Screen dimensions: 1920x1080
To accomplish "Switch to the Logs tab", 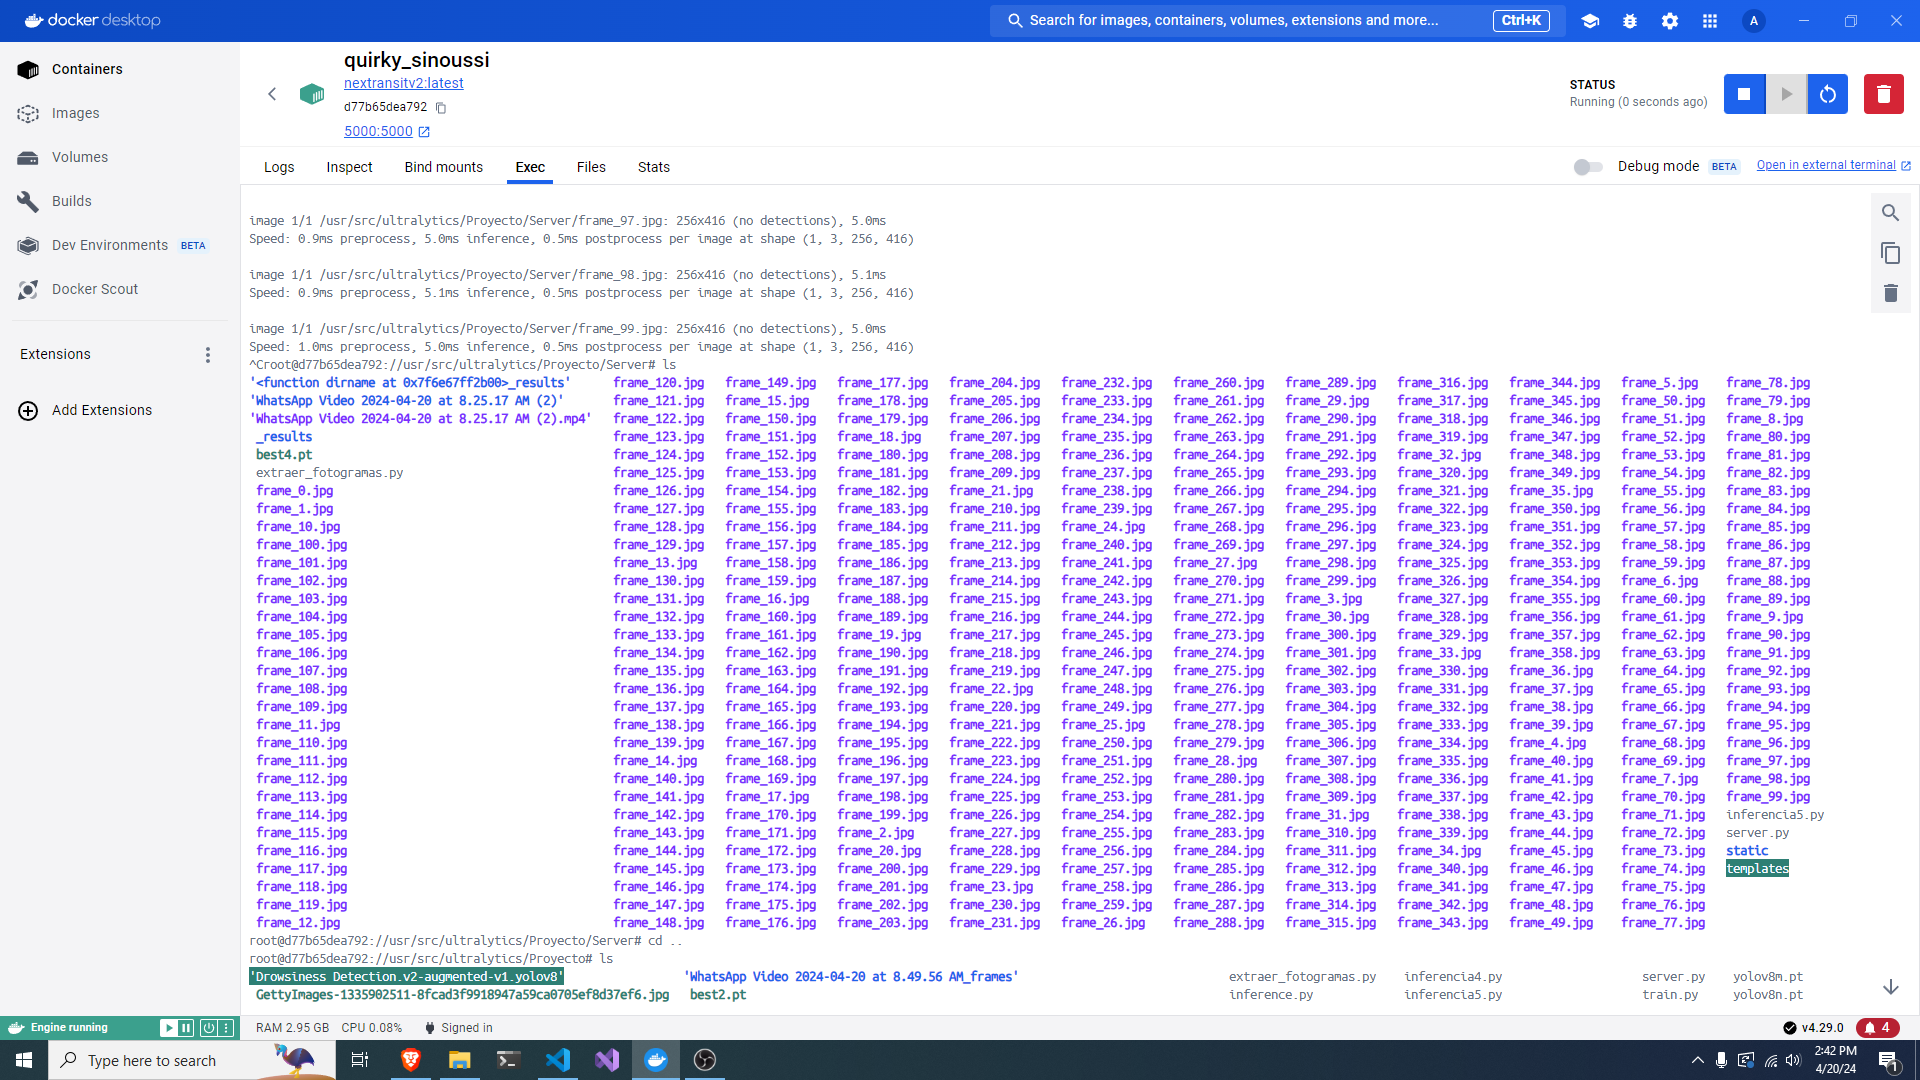I will 279,167.
